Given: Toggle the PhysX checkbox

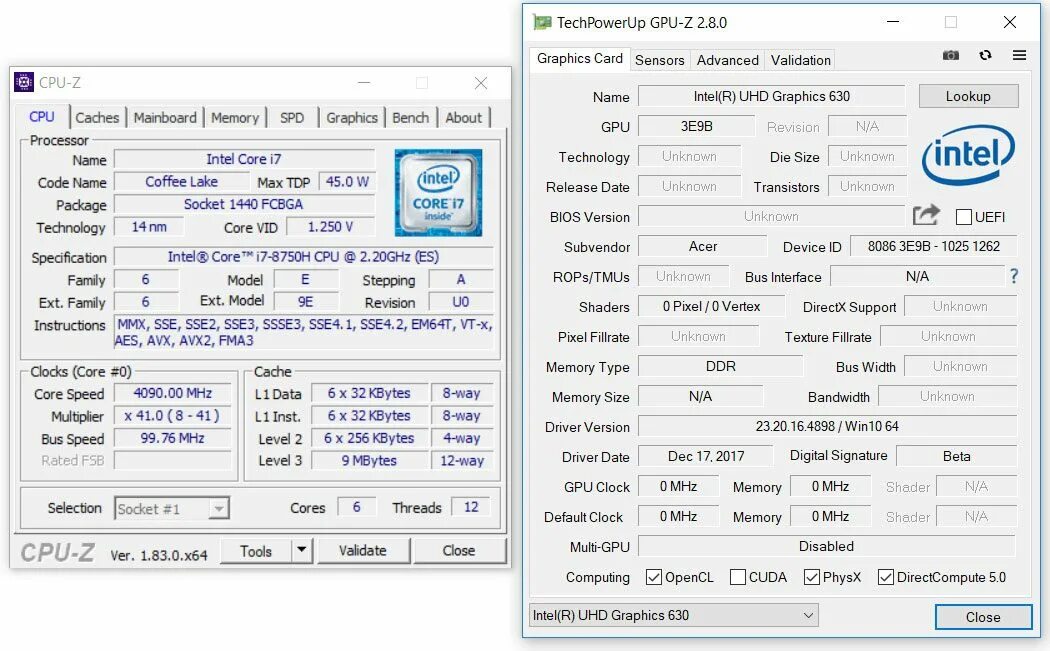Looking at the screenshot, I should (812, 577).
